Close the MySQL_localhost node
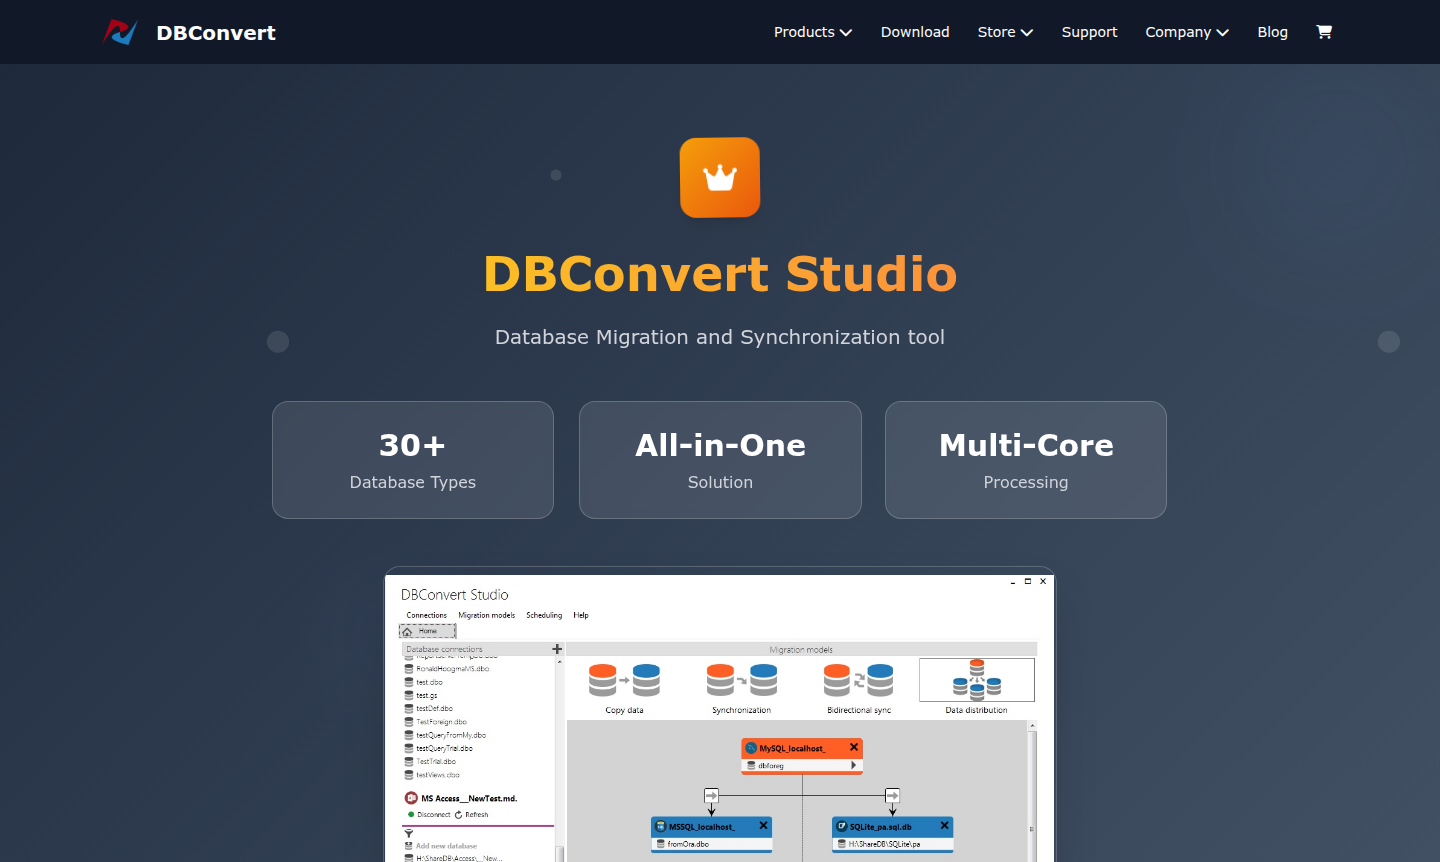The width and height of the screenshot is (1440, 862). (854, 747)
